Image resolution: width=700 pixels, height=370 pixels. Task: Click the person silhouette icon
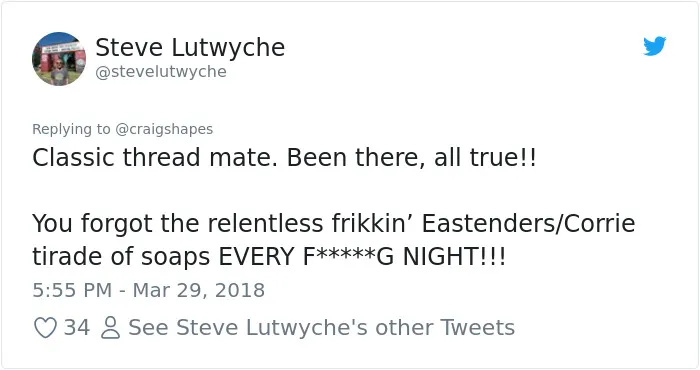coord(110,328)
